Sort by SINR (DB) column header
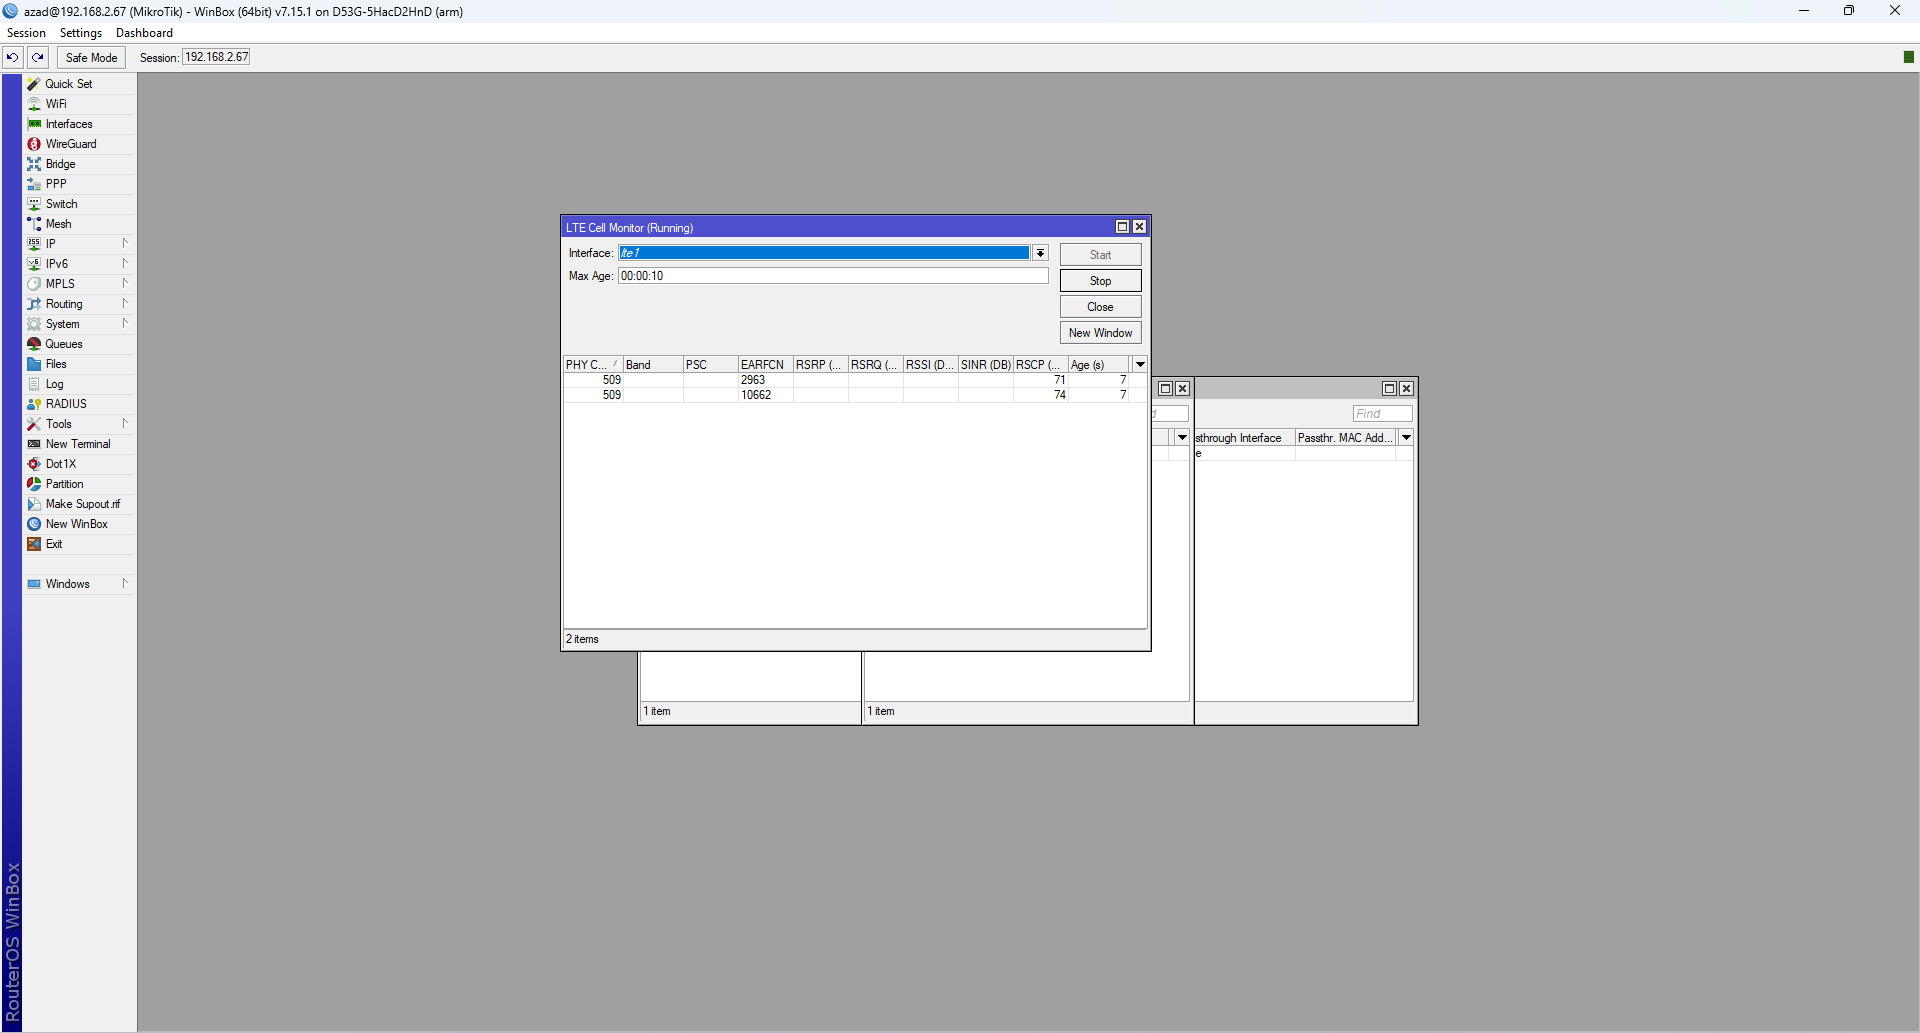Viewport: 1920px width, 1033px height. 986,365
